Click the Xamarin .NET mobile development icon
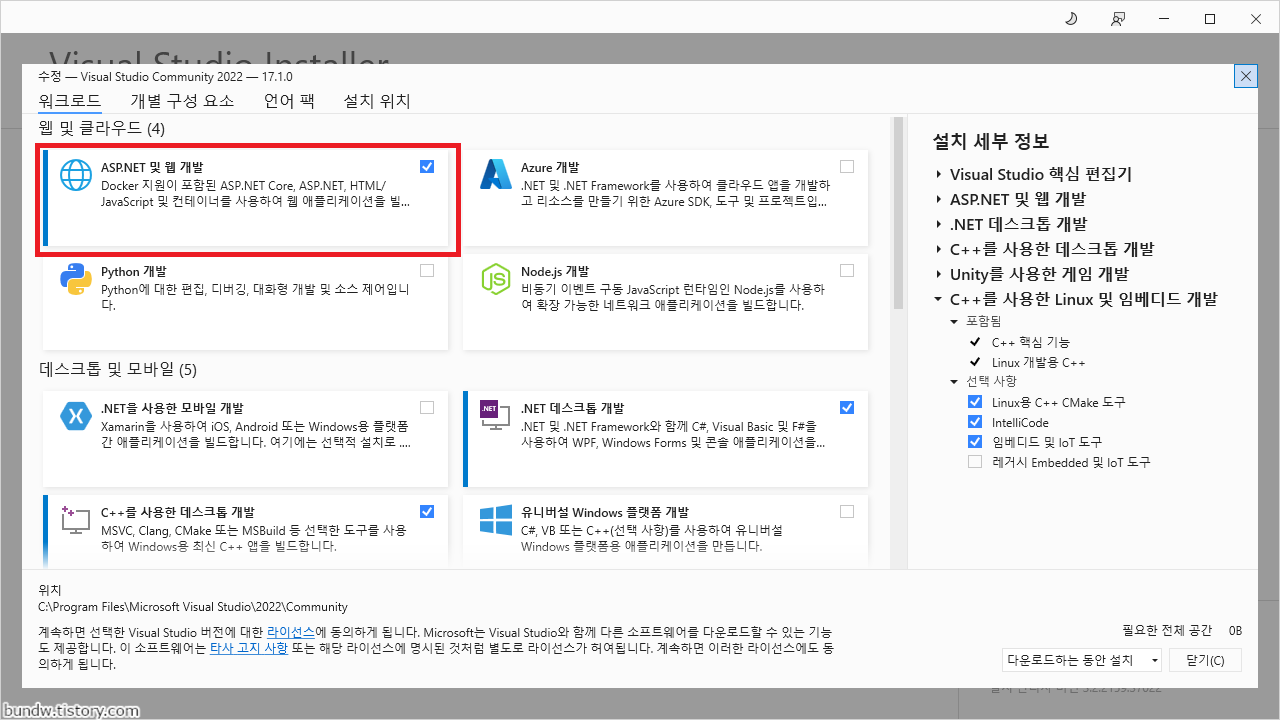 tap(76, 415)
